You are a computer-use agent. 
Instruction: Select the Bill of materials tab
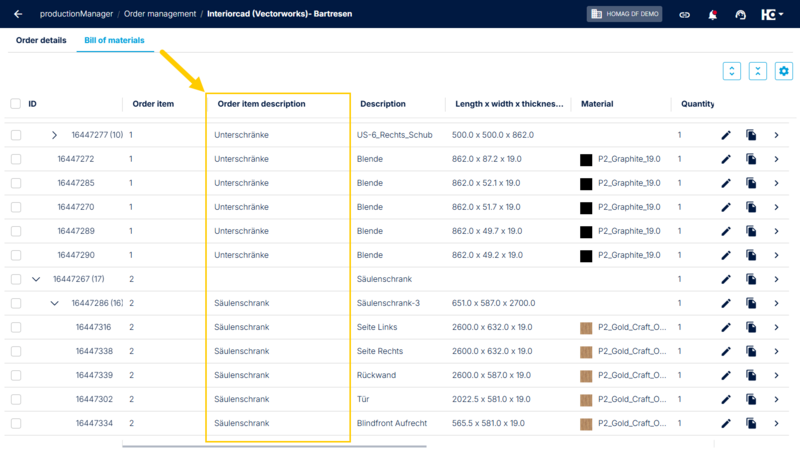[x=114, y=40]
